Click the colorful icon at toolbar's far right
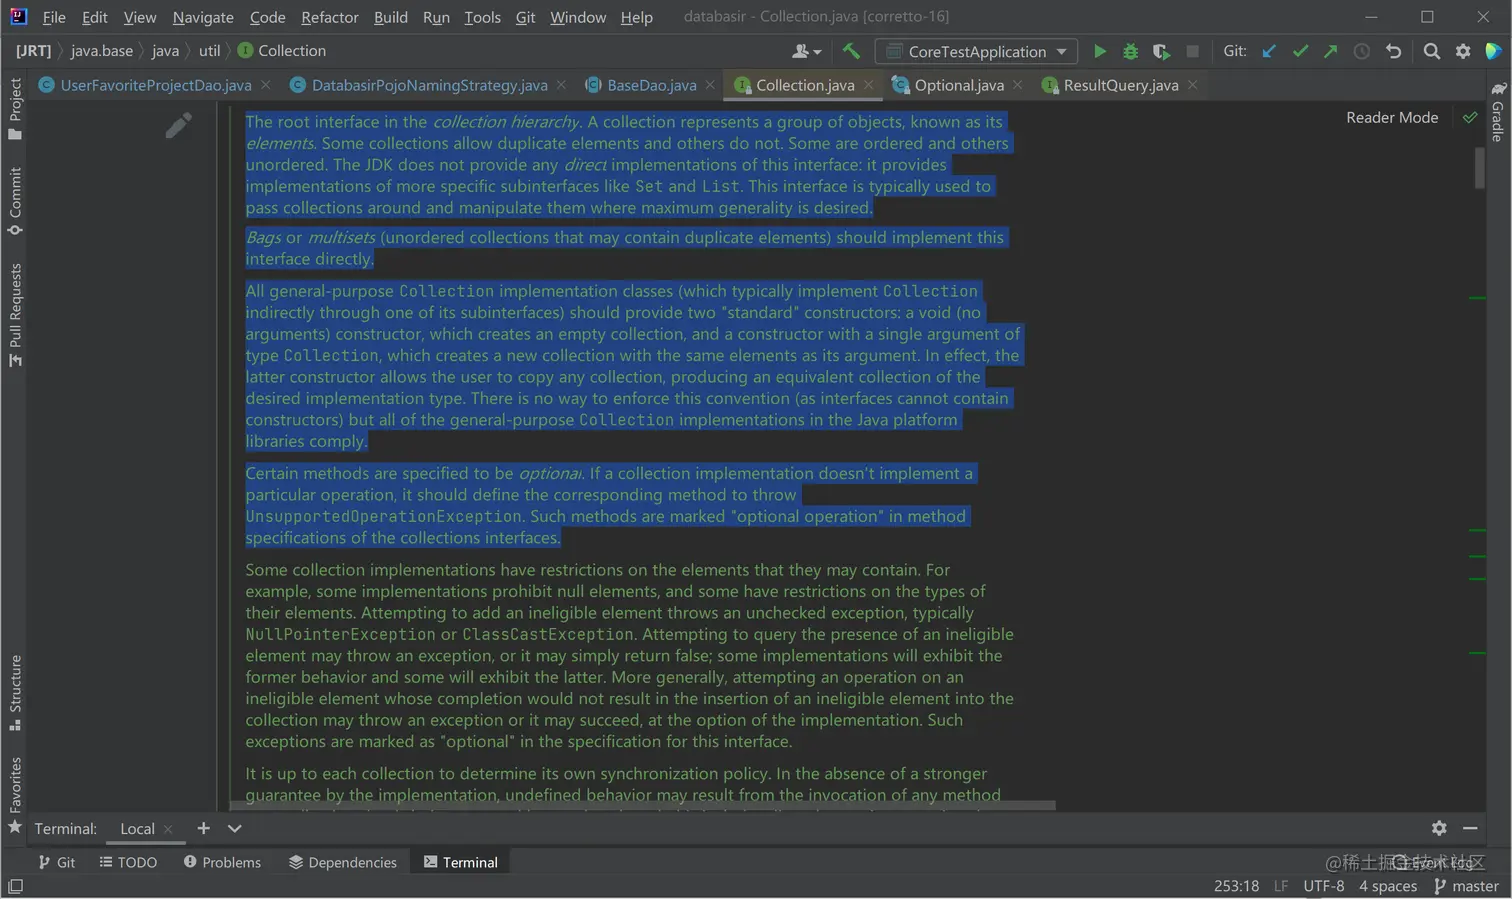This screenshot has width=1512, height=899. coord(1493,51)
